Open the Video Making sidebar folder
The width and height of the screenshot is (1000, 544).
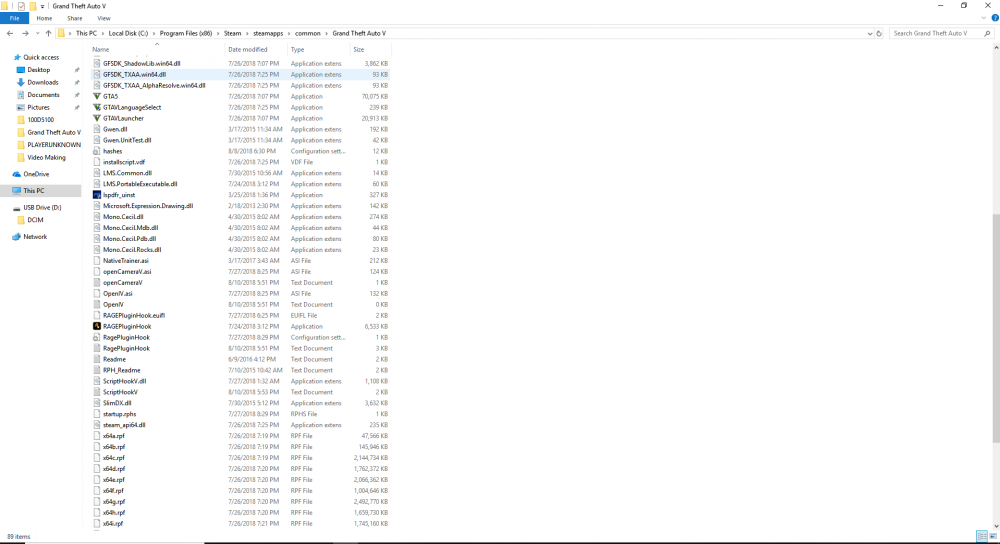pyautogui.click(x=46, y=157)
